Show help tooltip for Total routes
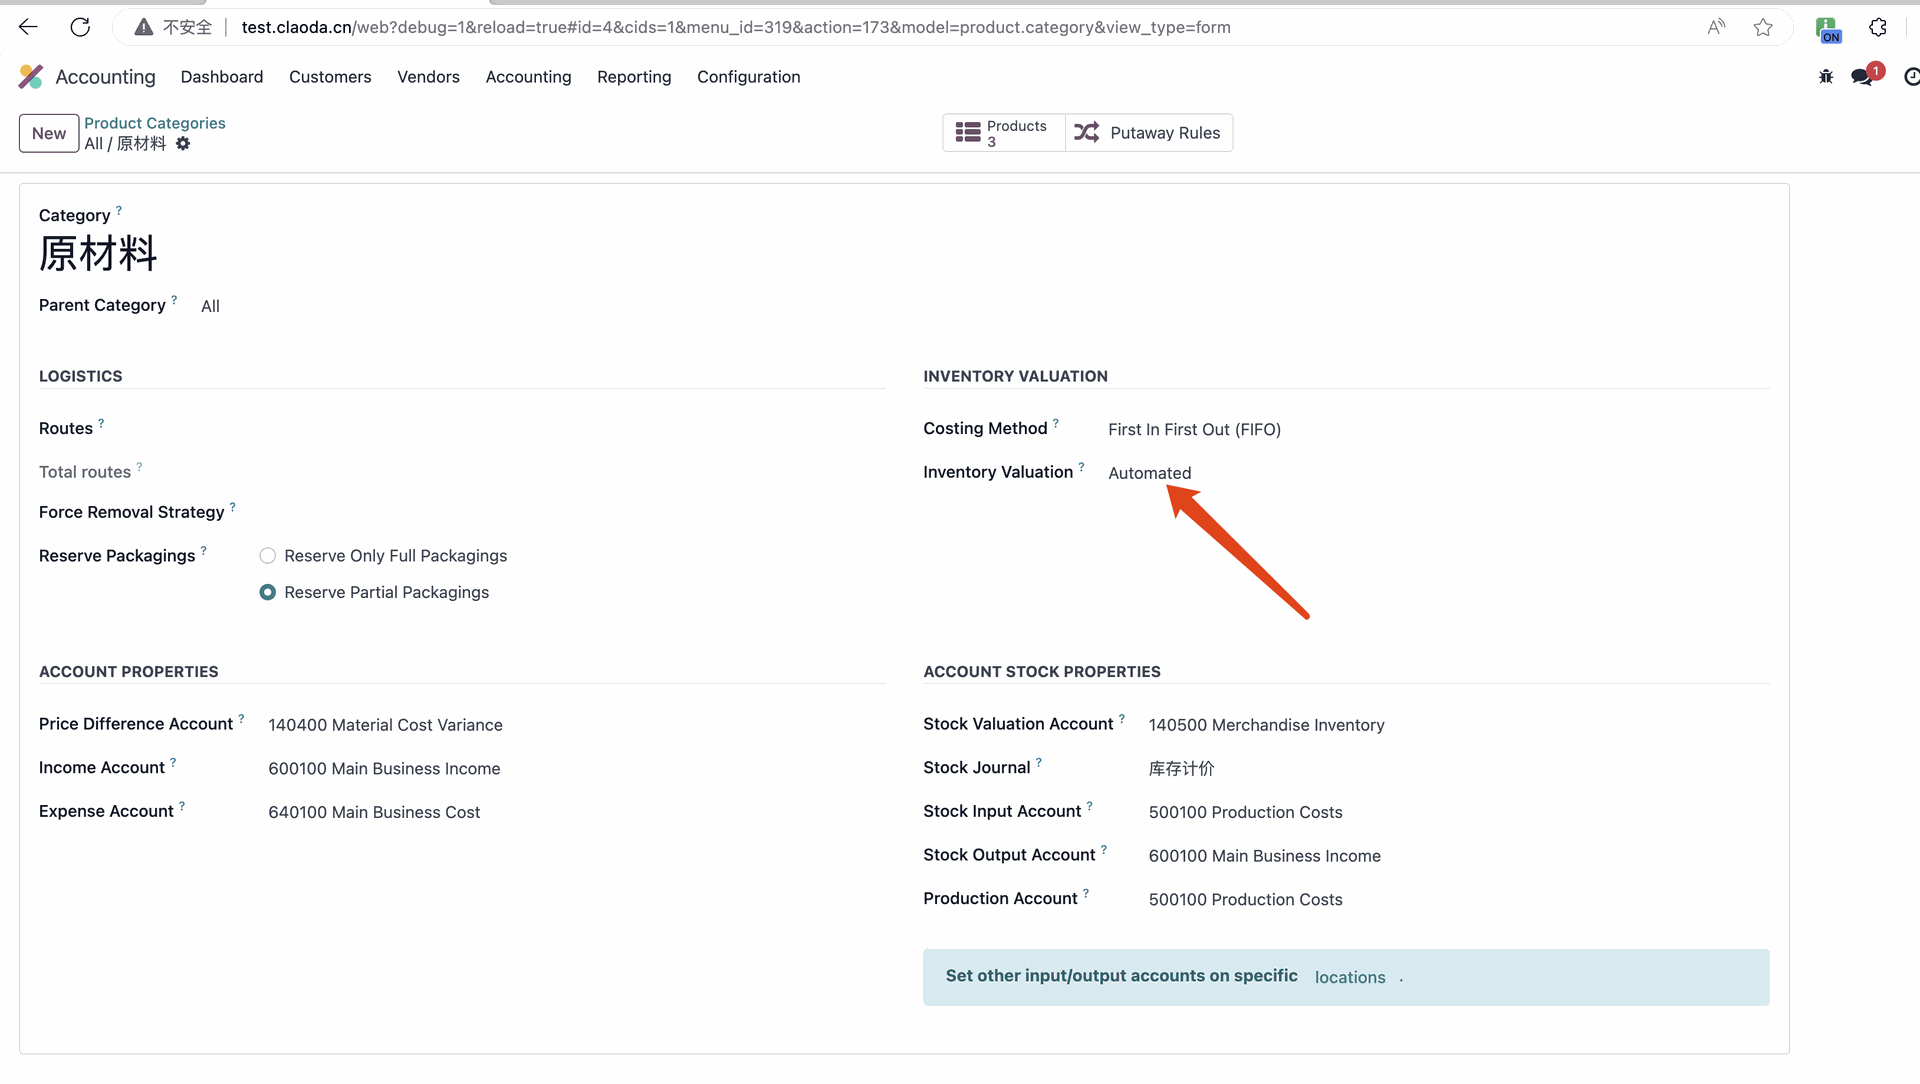This screenshot has height=1084, width=1920. coord(139,467)
